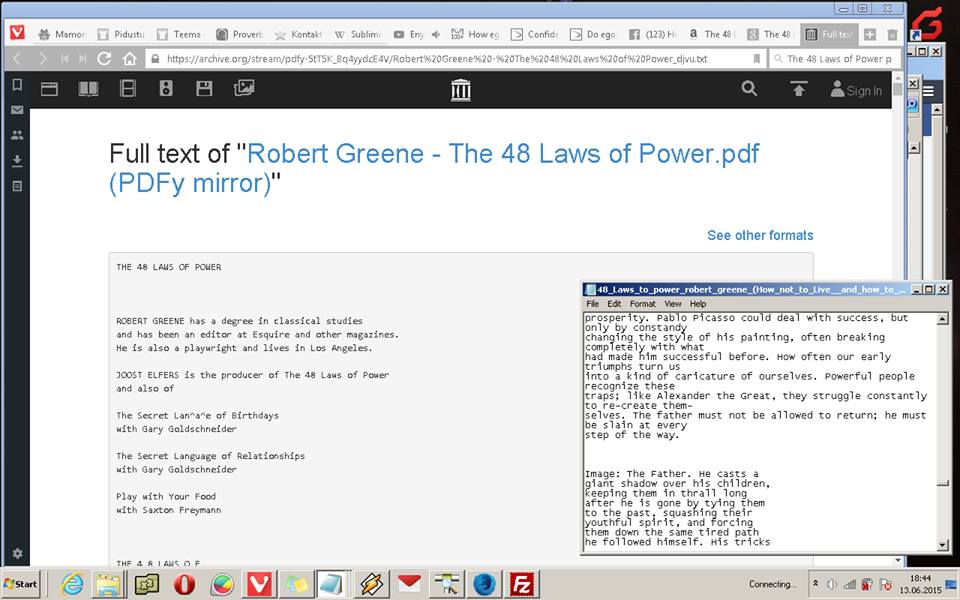Open FileZilla from the taskbar
The image size is (960, 600).
(522, 584)
